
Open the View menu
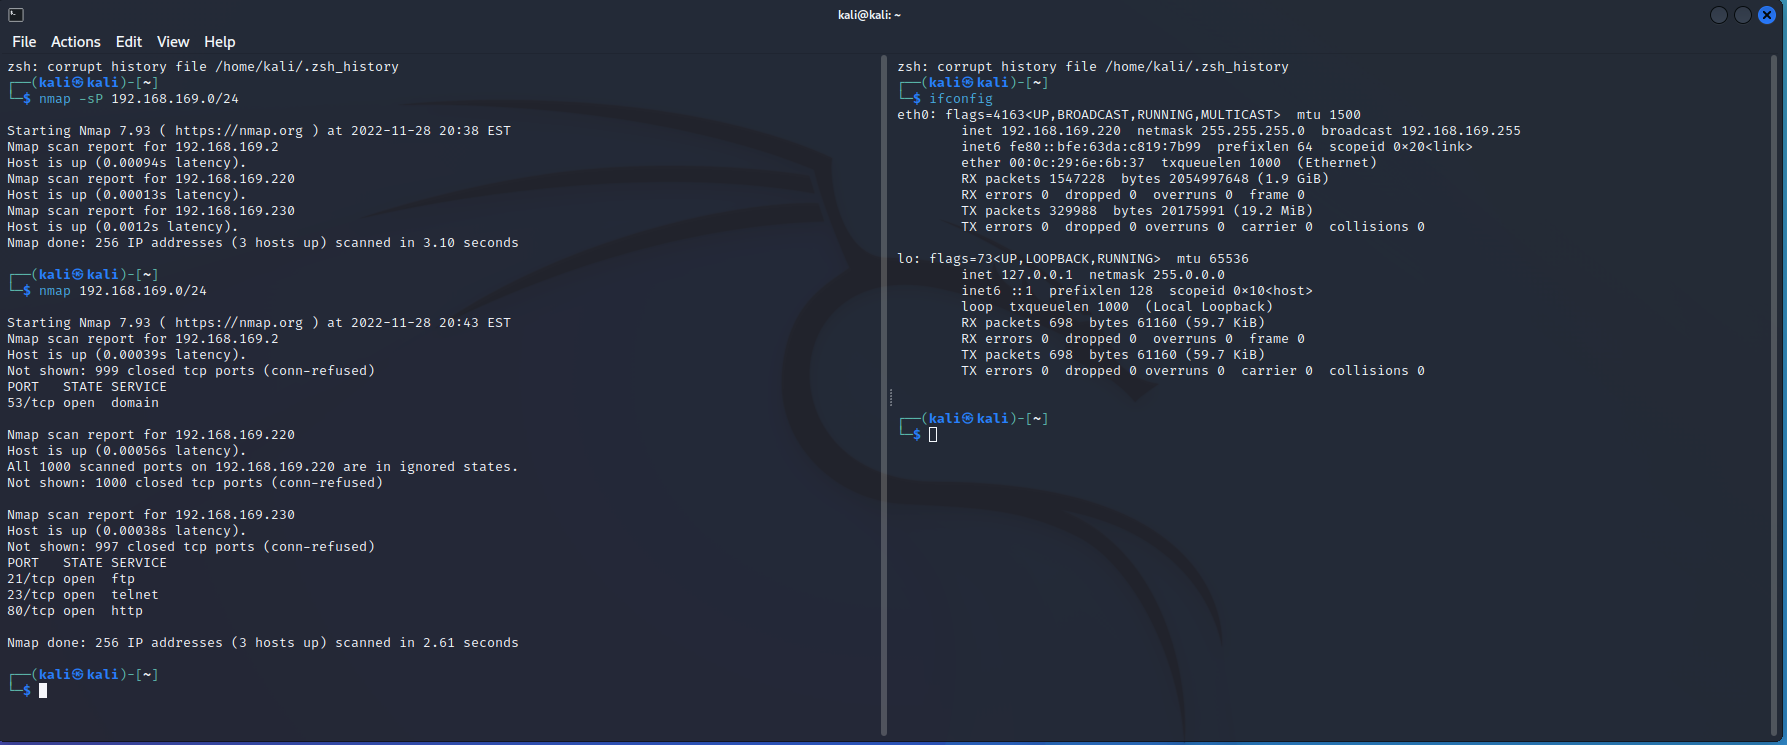[x=173, y=42]
